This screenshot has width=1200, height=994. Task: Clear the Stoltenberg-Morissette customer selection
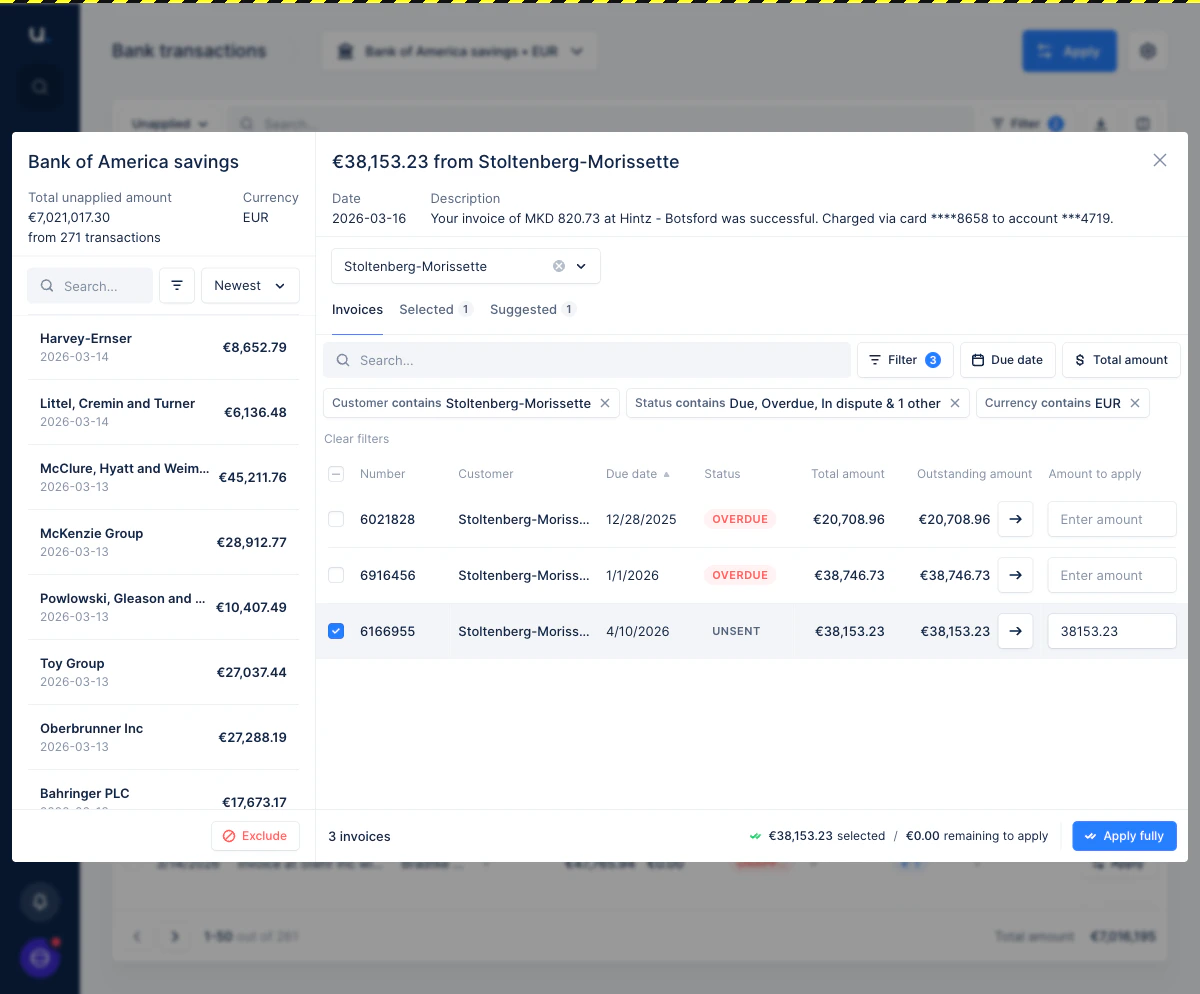pos(559,266)
